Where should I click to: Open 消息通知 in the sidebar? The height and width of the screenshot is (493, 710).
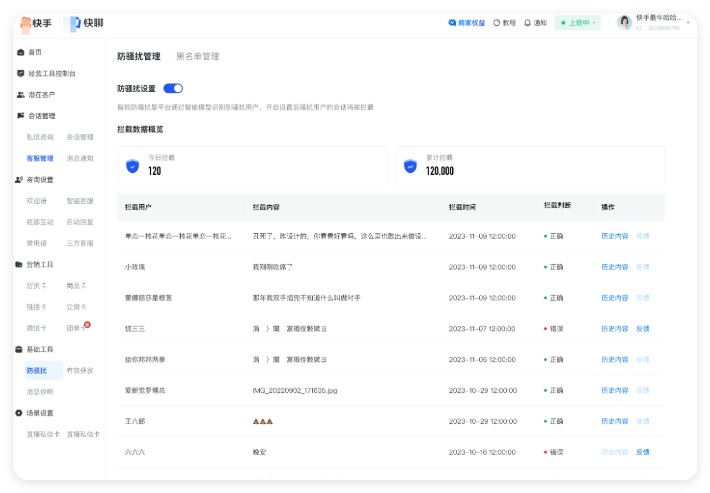(80, 158)
